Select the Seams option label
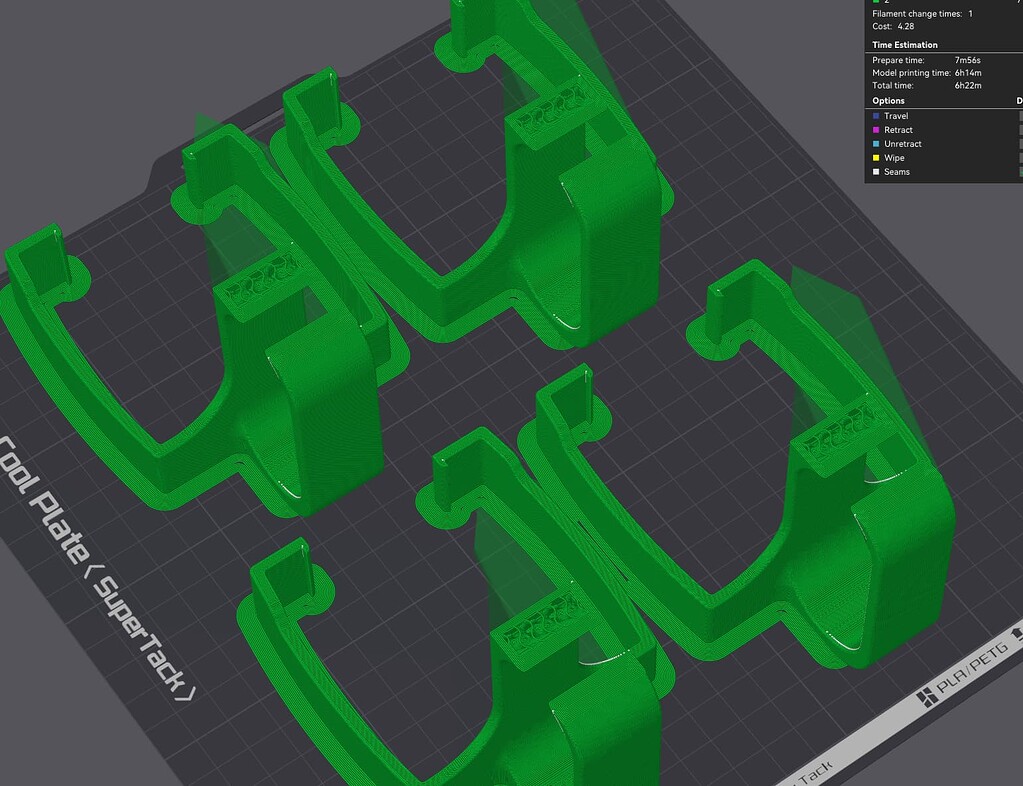Image resolution: width=1023 pixels, height=786 pixels. 896,172
